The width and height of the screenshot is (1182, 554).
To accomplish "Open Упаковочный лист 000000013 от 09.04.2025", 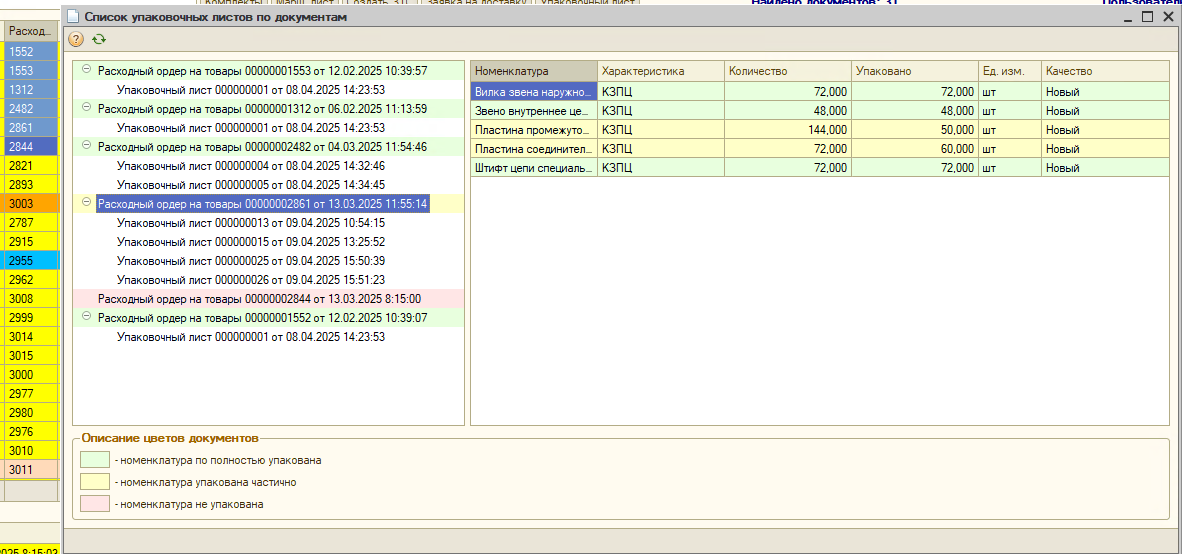I will tap(251, 223).
